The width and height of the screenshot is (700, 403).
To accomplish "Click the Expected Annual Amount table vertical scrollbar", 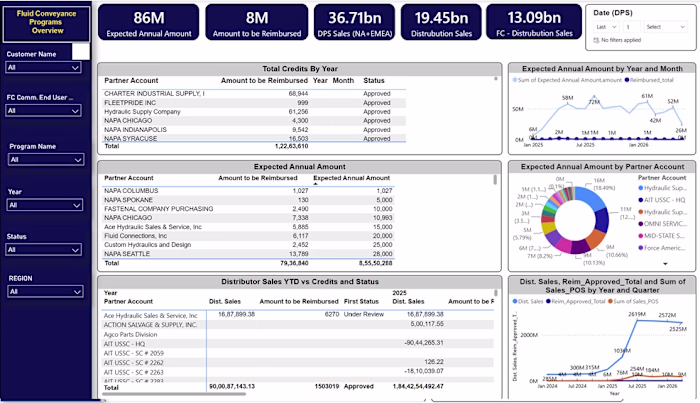I will [x=495, y=179].
